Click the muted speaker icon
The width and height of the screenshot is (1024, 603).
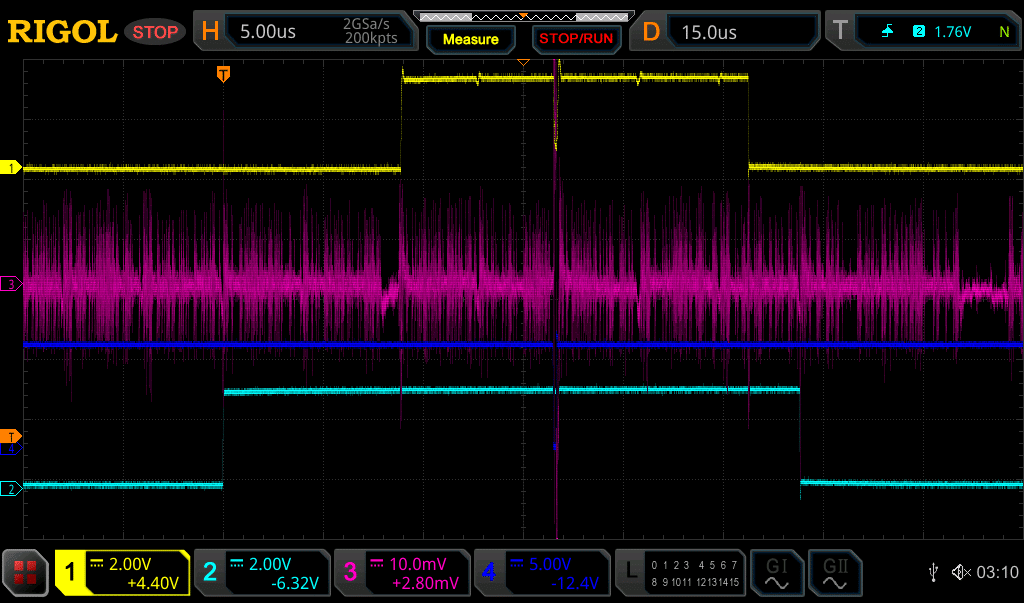[x=961, y=572]
